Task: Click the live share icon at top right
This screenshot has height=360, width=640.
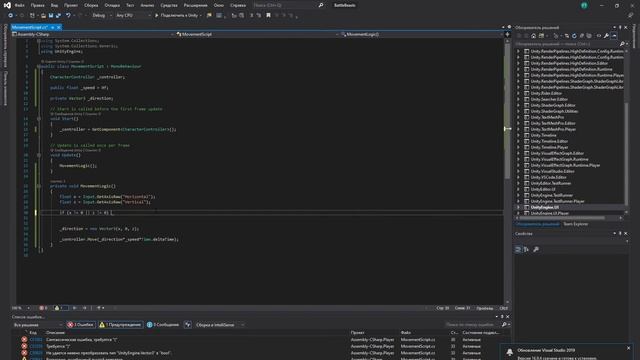Action: pyautogui.click(x=631, y=16)
